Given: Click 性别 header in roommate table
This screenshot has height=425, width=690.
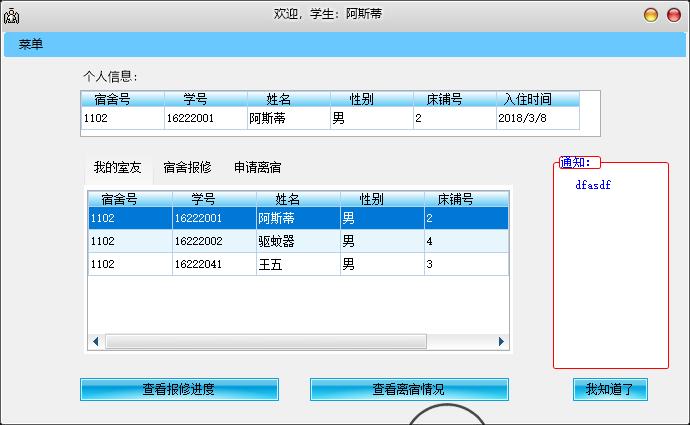Looking at the screenshot, I should 382,199.
